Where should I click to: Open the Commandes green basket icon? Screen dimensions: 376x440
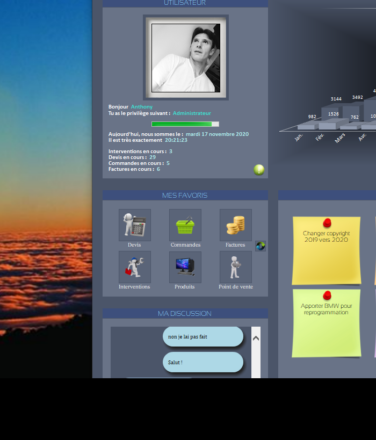tap(185, 225)
